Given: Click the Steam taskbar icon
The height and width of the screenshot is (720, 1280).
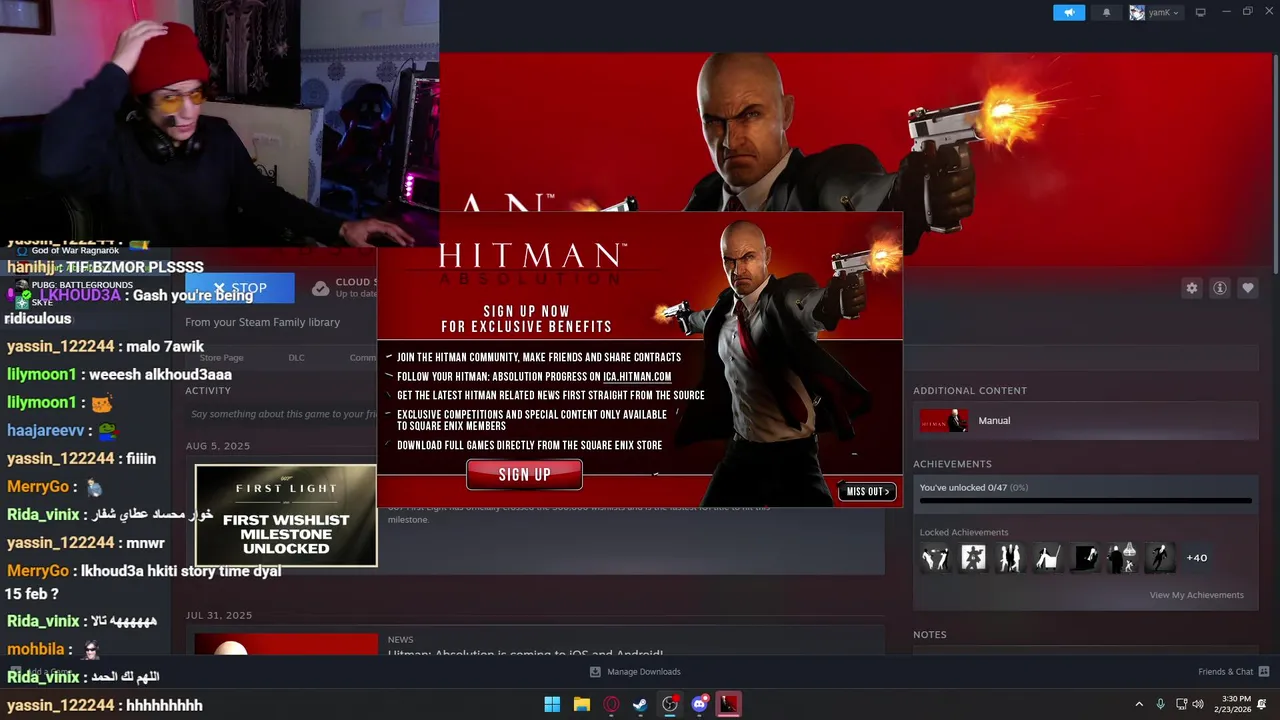Looking at the screenshot, I should pyautogui.click(x=640, y=704).
